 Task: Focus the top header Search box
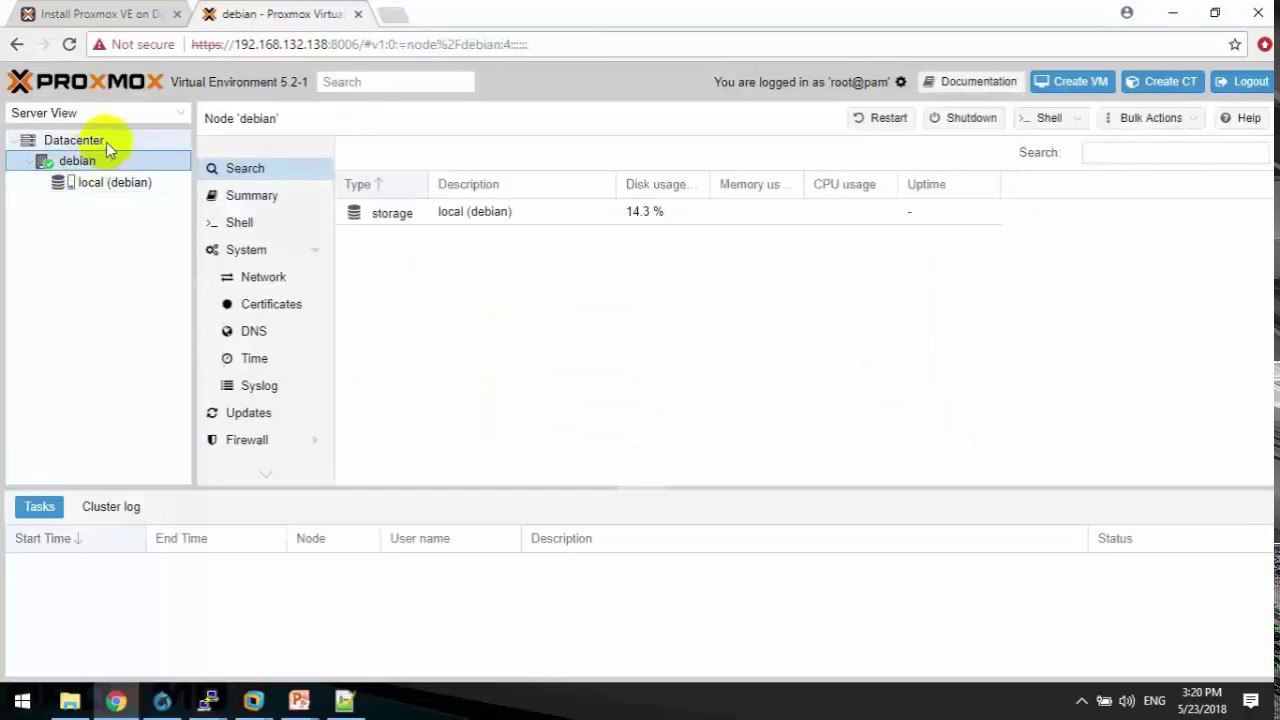click(x=396, y=82)
